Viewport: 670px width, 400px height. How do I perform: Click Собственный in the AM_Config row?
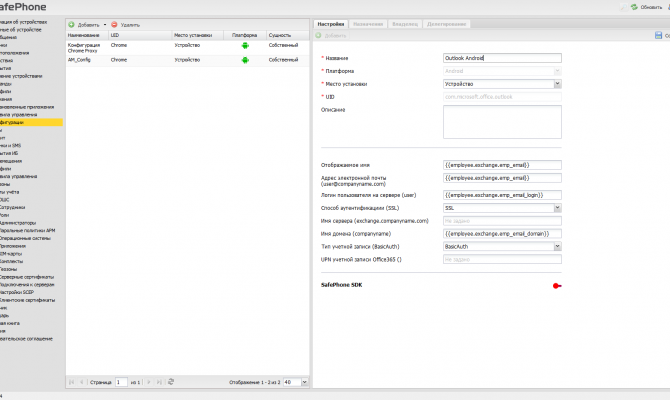pyautogui.click(x=283, y=60)
